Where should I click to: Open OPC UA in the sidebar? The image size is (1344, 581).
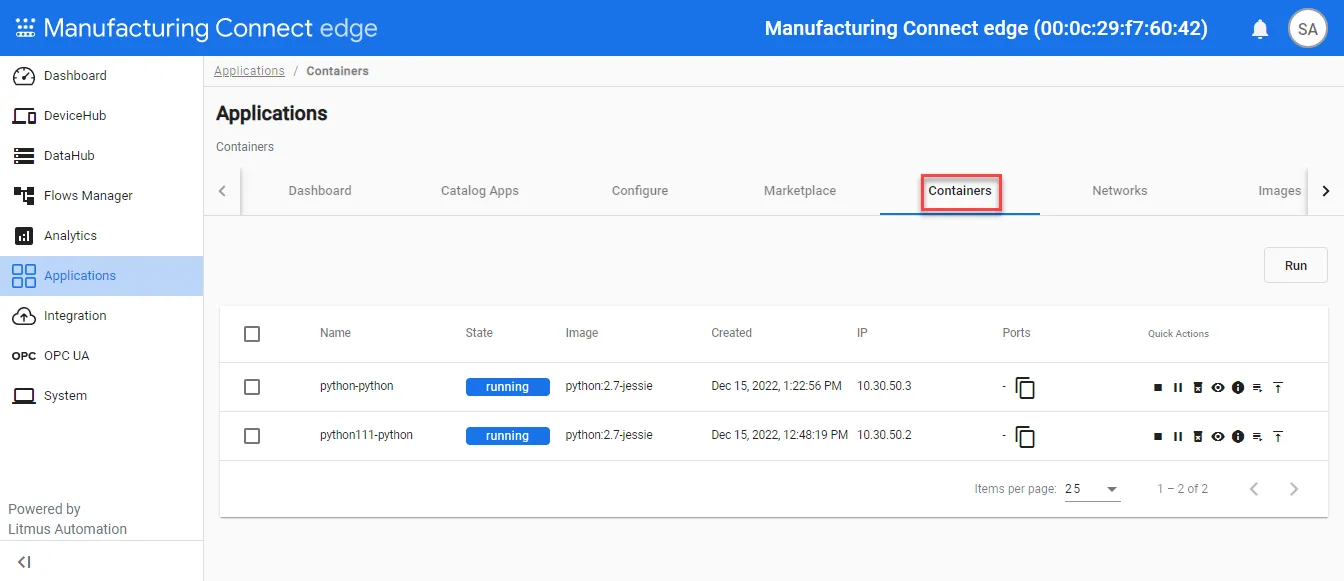[x=101, y=356]
